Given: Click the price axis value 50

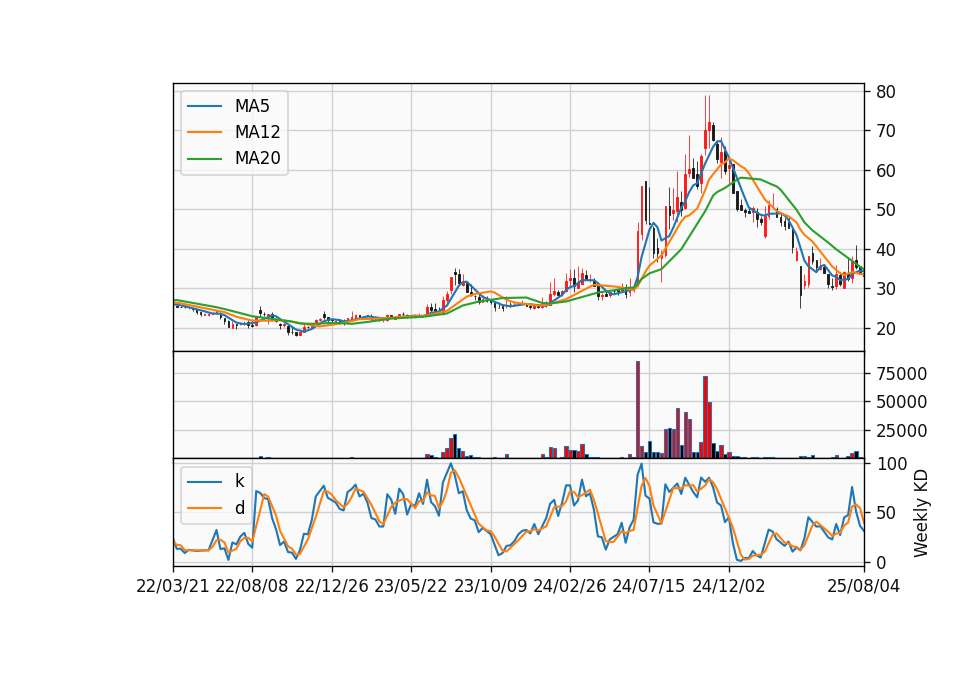Looking at the screenshot, I should [885, 210].
